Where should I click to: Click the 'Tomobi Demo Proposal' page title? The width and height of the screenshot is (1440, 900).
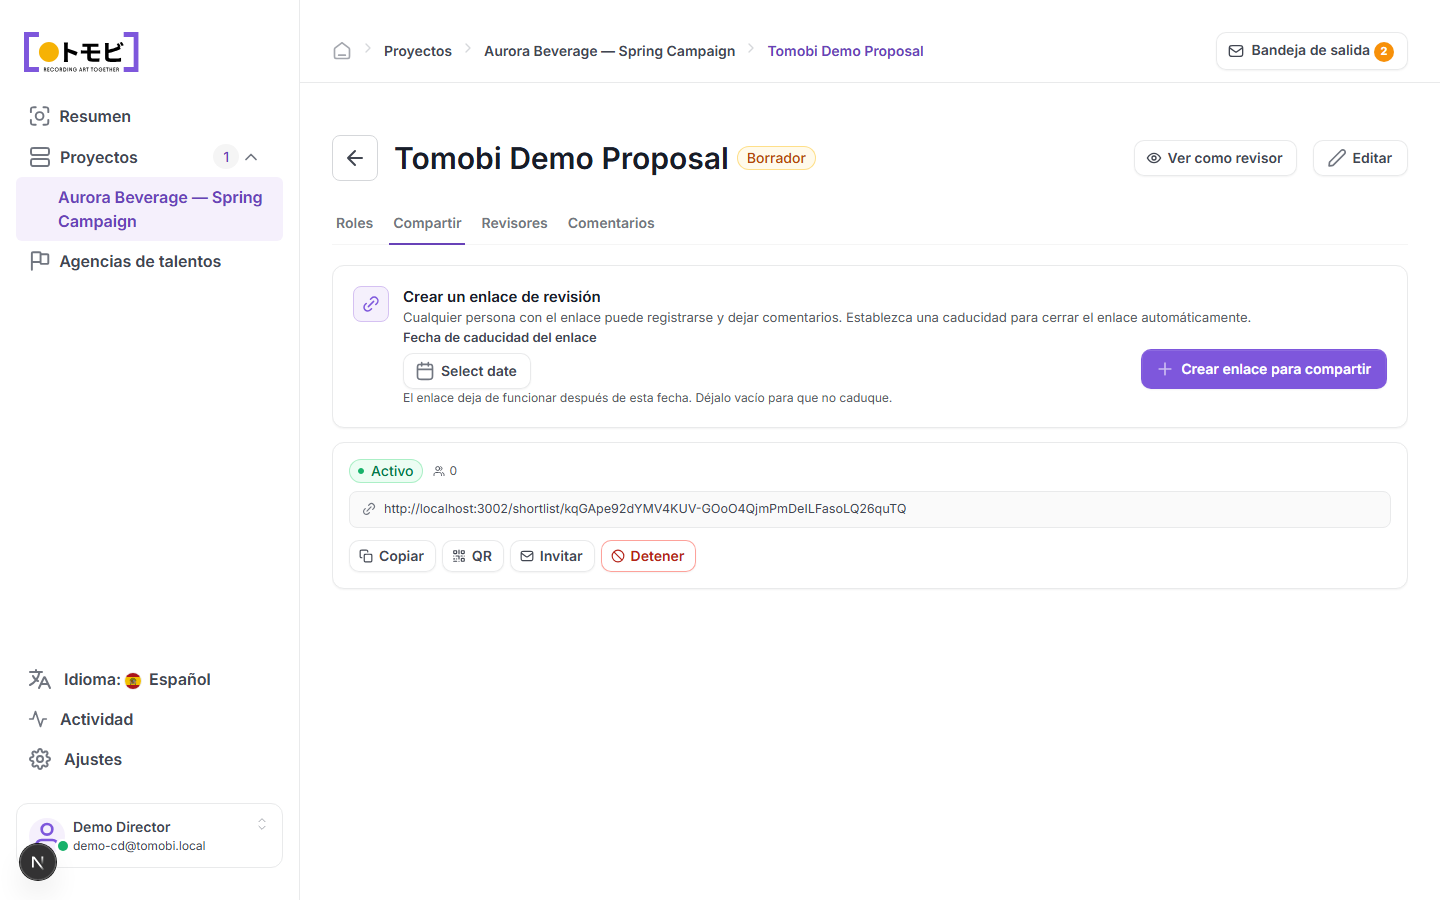click(561, 158)
